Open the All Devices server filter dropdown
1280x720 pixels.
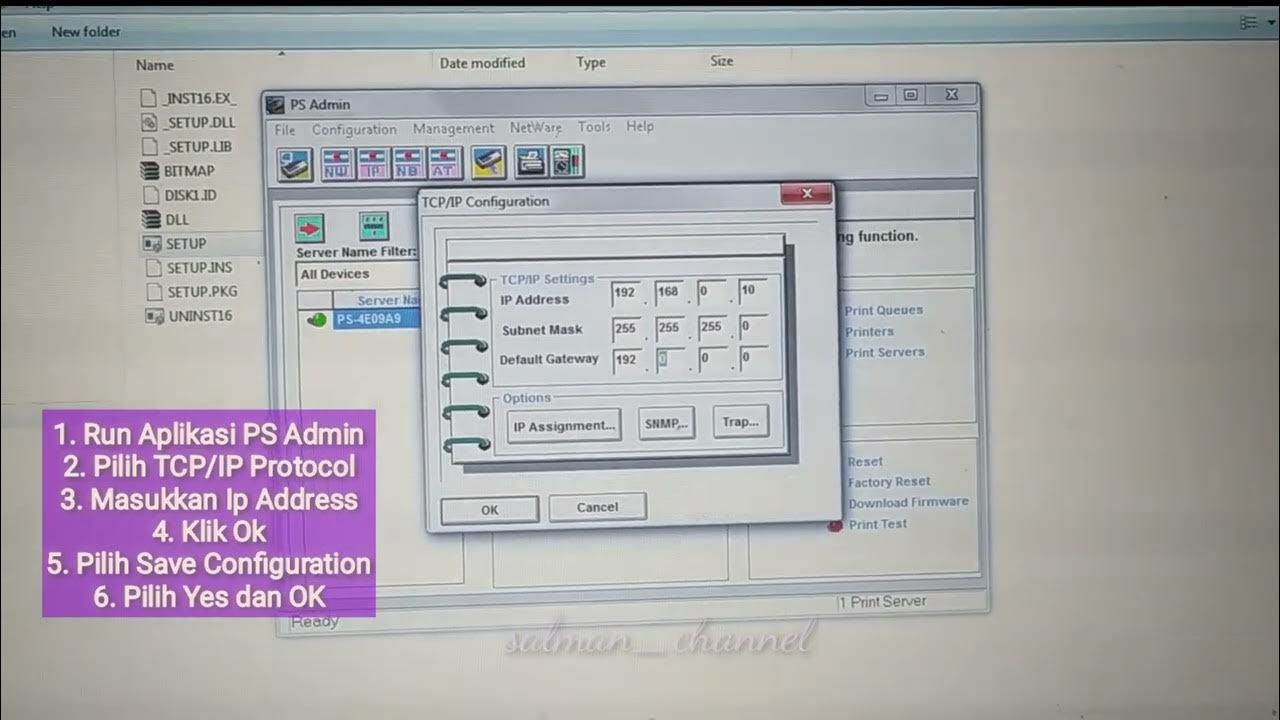click(357, 274)
